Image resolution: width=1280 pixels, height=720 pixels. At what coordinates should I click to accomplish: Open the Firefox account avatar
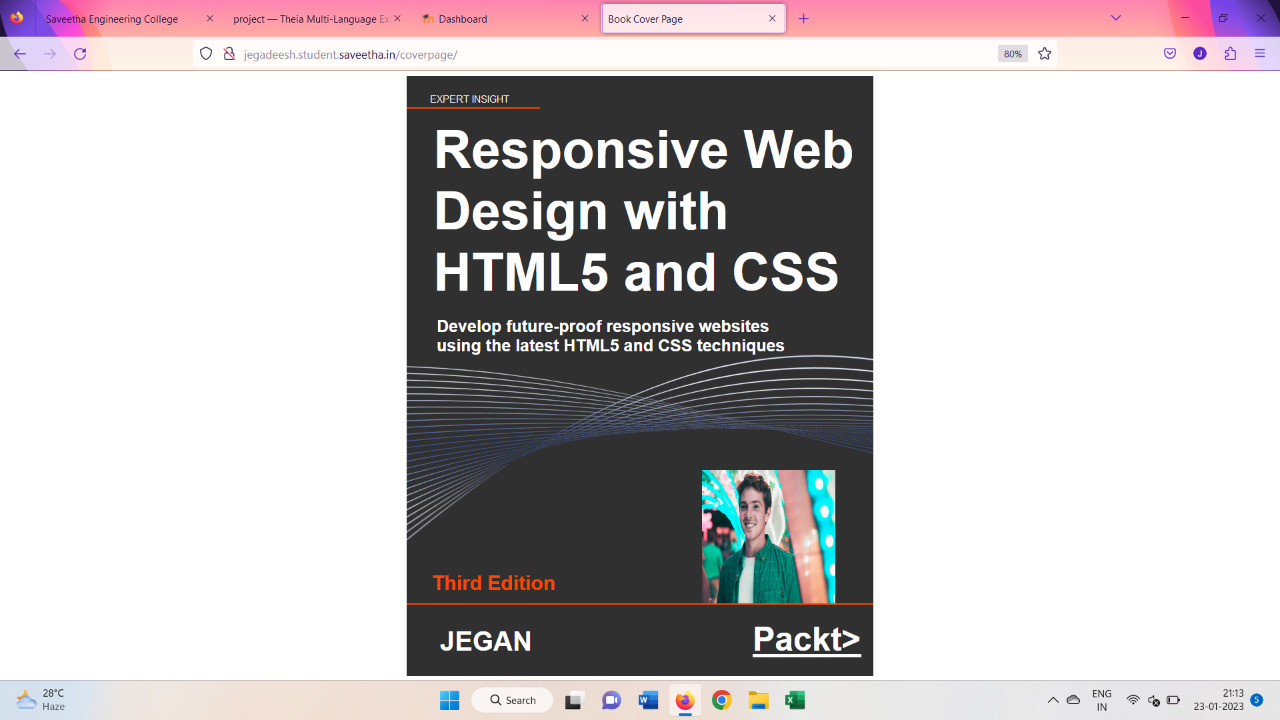tap(1200, 54)
